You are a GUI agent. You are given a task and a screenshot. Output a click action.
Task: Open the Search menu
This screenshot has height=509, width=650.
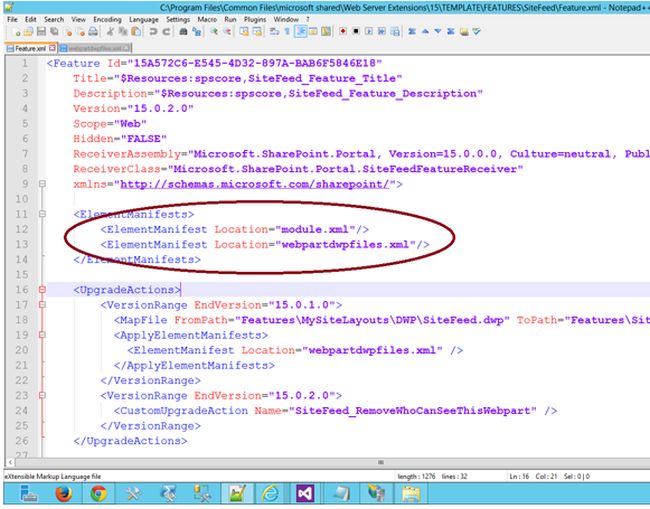[x=54, y=19]
